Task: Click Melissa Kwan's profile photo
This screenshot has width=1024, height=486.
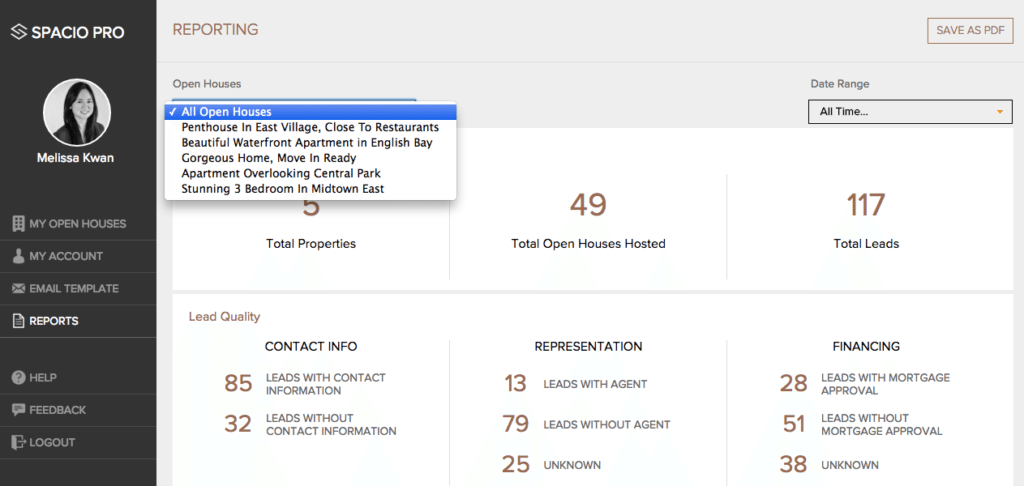Action: [77, 112]
